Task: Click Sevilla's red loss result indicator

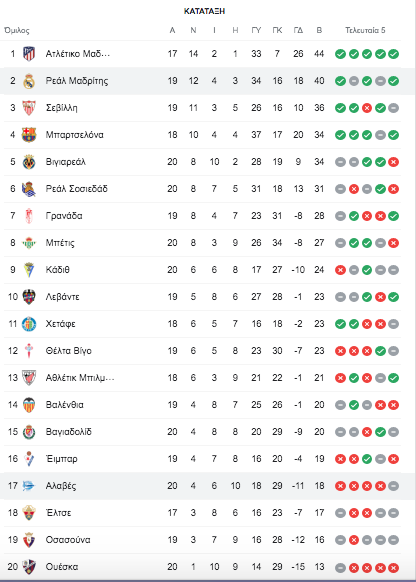Action: 367,108
